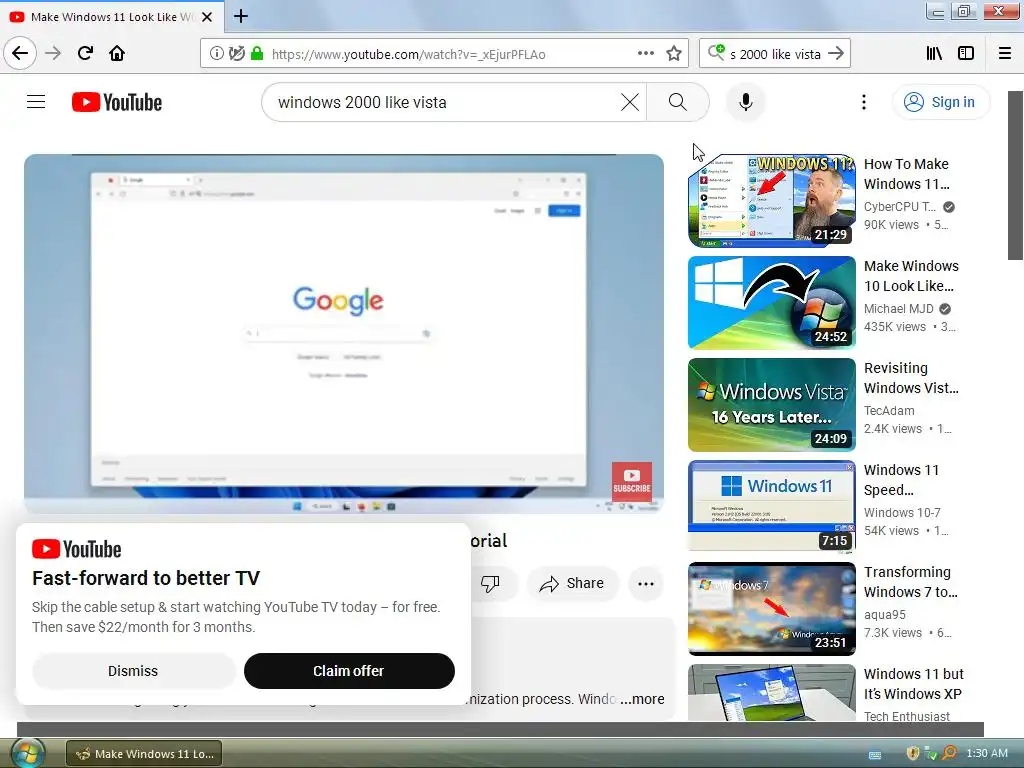The width and height of the screenshot is (1024, 768).
Task: Bookmark this page with the star icon
Action: (x=674, y=53)
